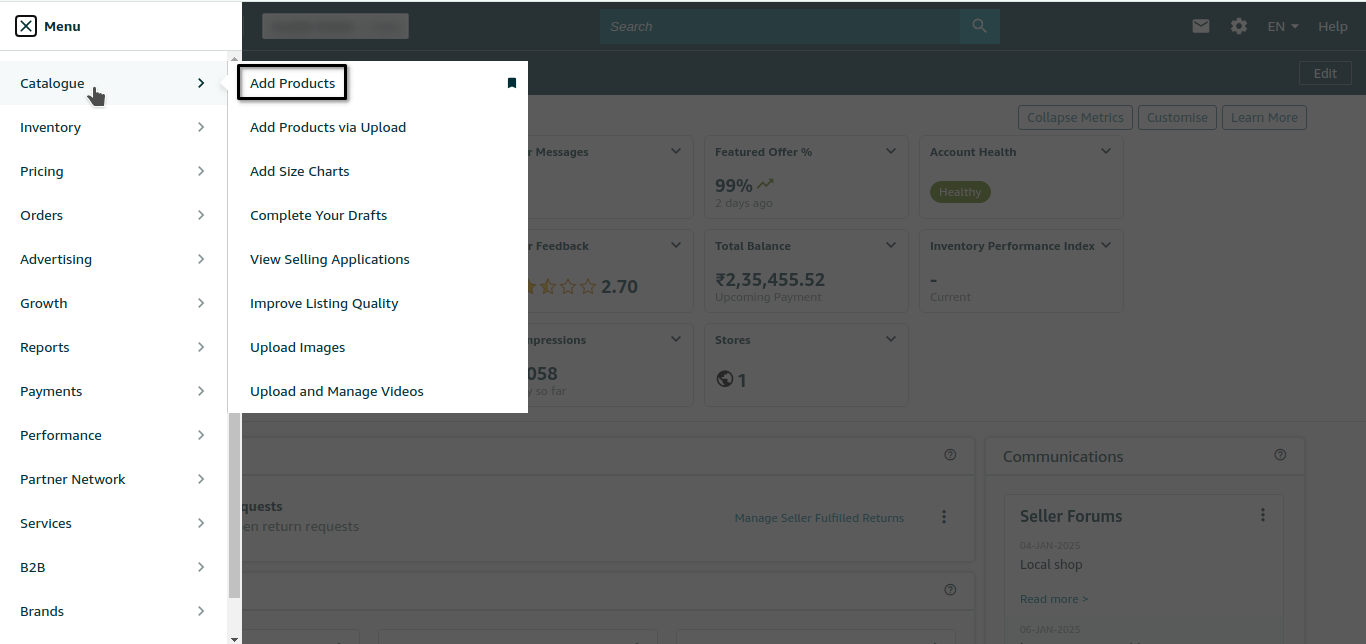This screenshot has width=1366, height=644.
Task: Expand the Payments menu chevron
Action: click(x=201, y=391)
